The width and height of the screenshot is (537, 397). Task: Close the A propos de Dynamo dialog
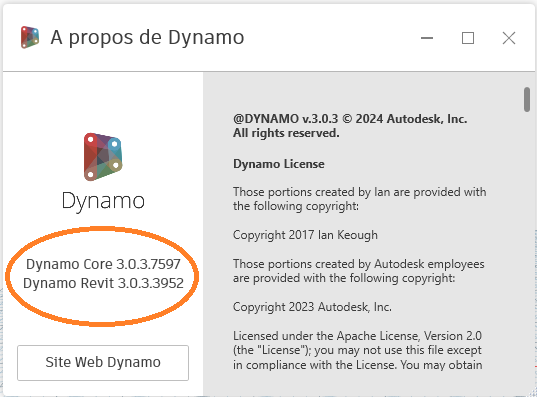(x=509, y=38)
